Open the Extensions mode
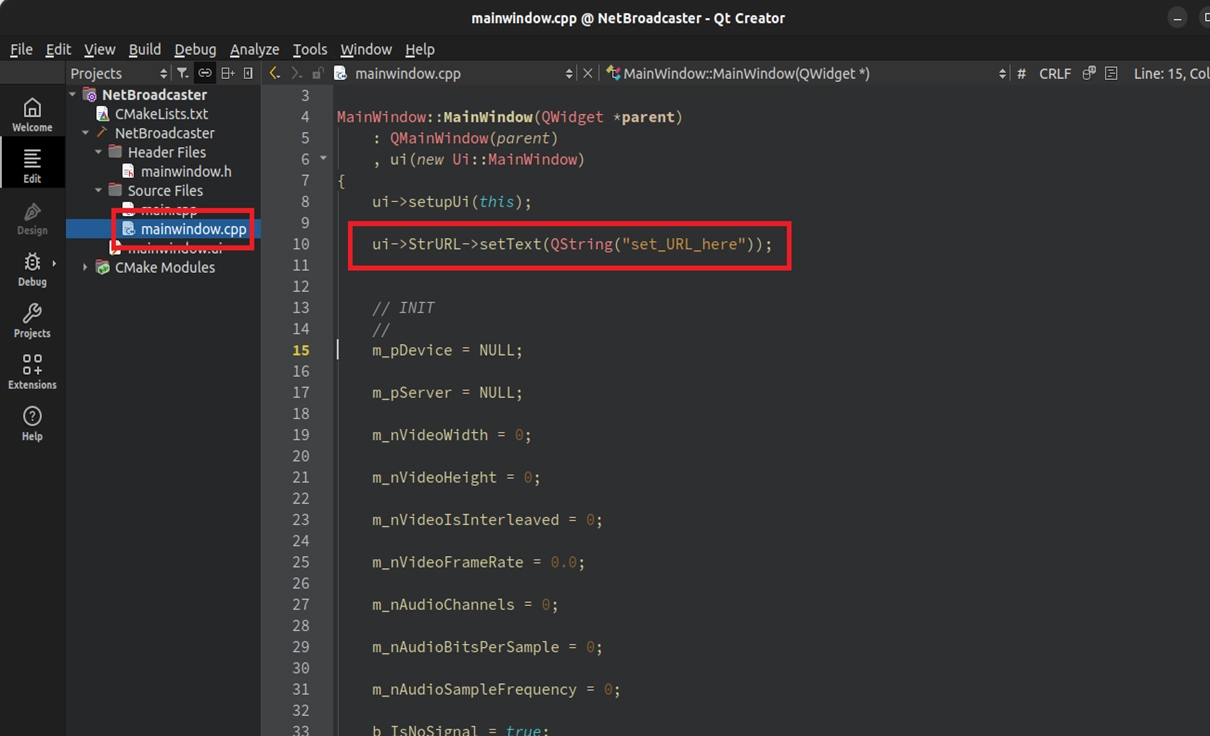The image size is (1210, 736). (x=32, y=371)
